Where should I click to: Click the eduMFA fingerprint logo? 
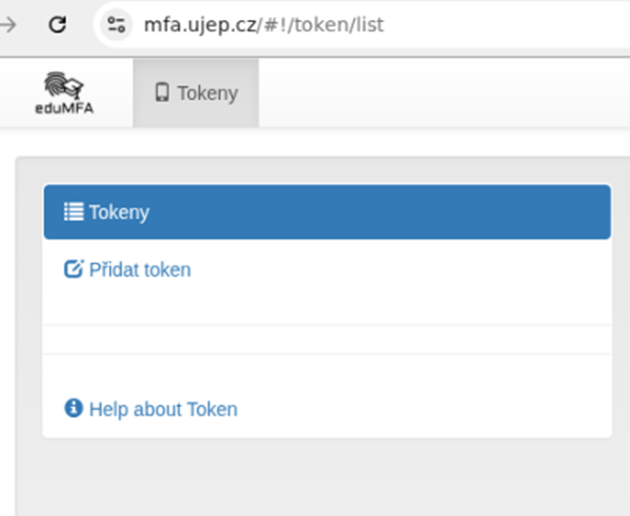pyautogui.click(x=64, y=85)
